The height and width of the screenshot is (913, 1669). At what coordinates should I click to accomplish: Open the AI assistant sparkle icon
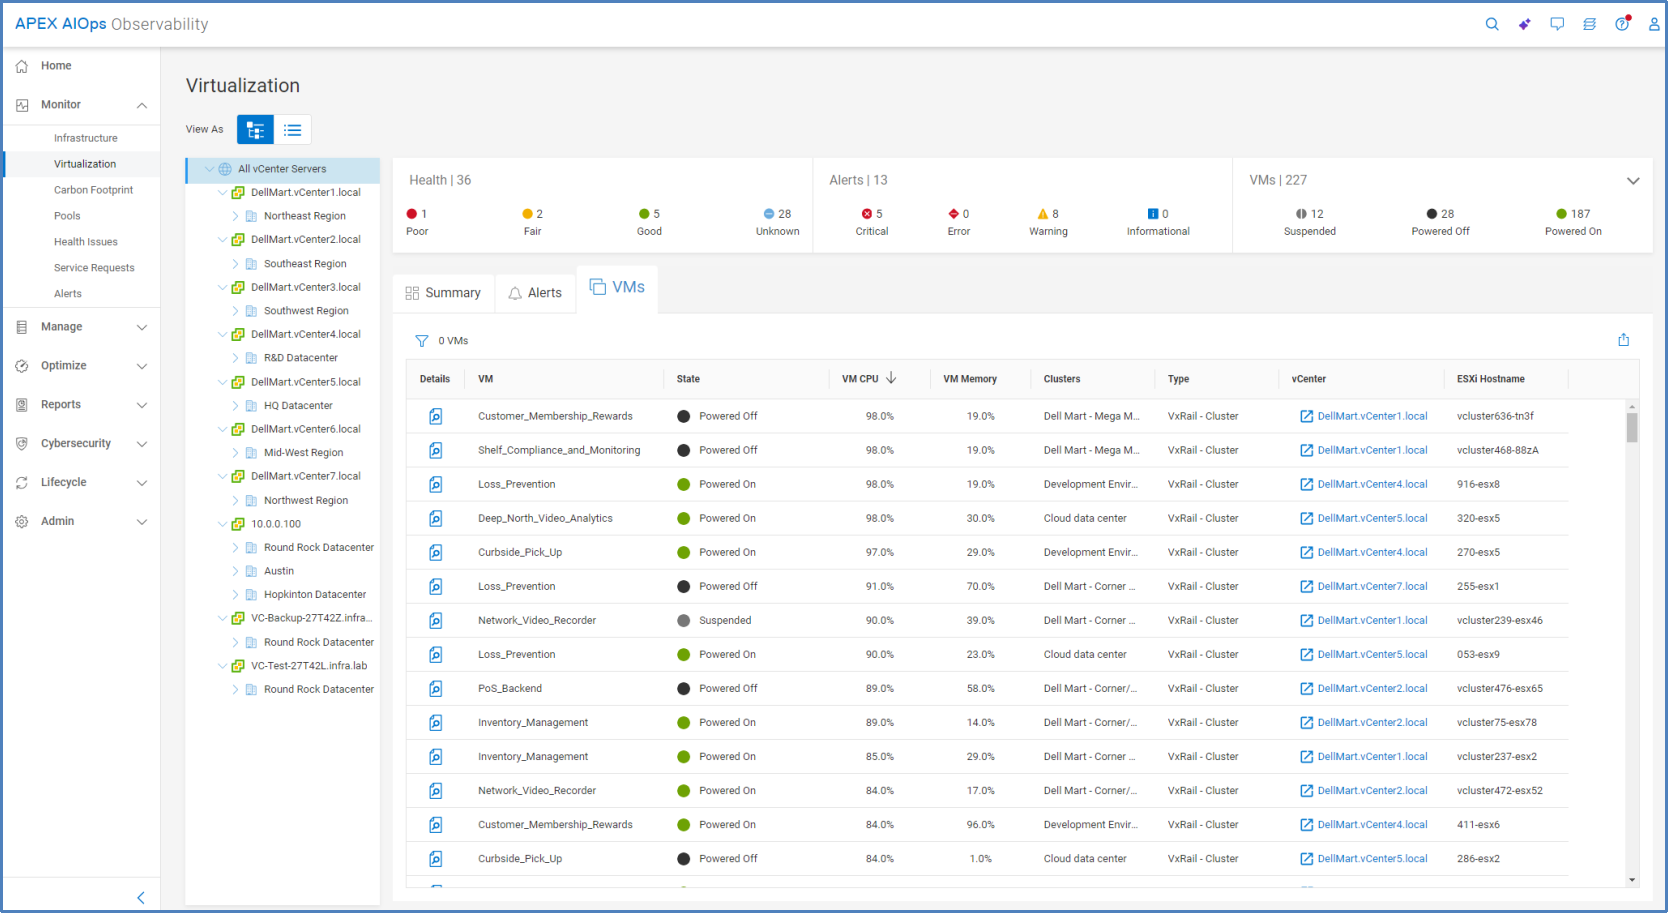(x=1524, y=24)
